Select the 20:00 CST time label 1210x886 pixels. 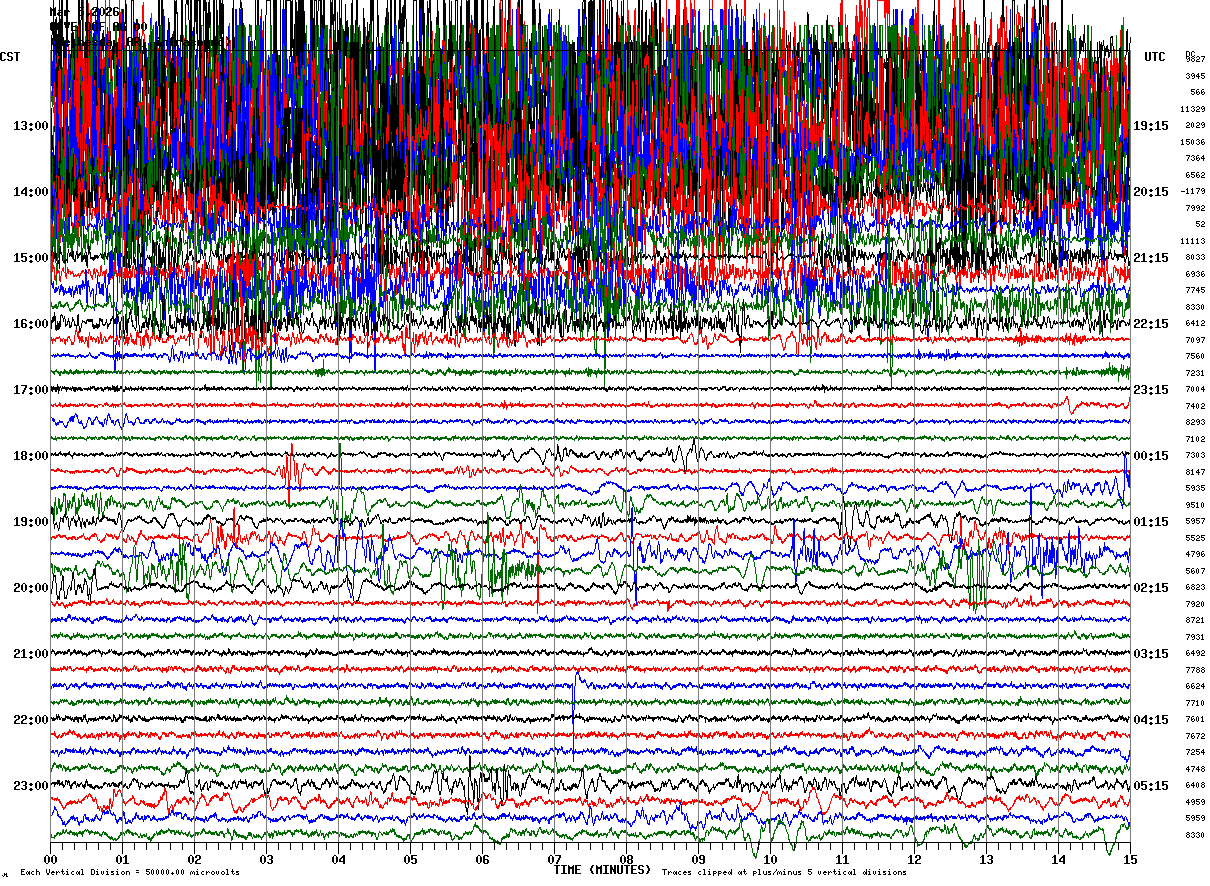[x=31, y=588]
